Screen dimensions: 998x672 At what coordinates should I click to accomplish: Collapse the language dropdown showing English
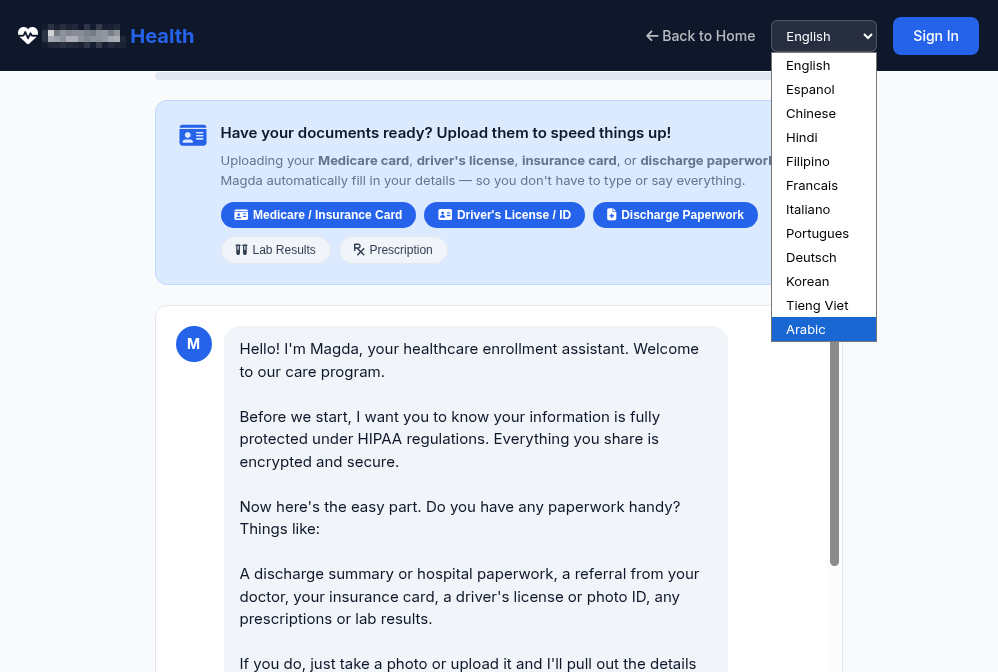(823, 36)
